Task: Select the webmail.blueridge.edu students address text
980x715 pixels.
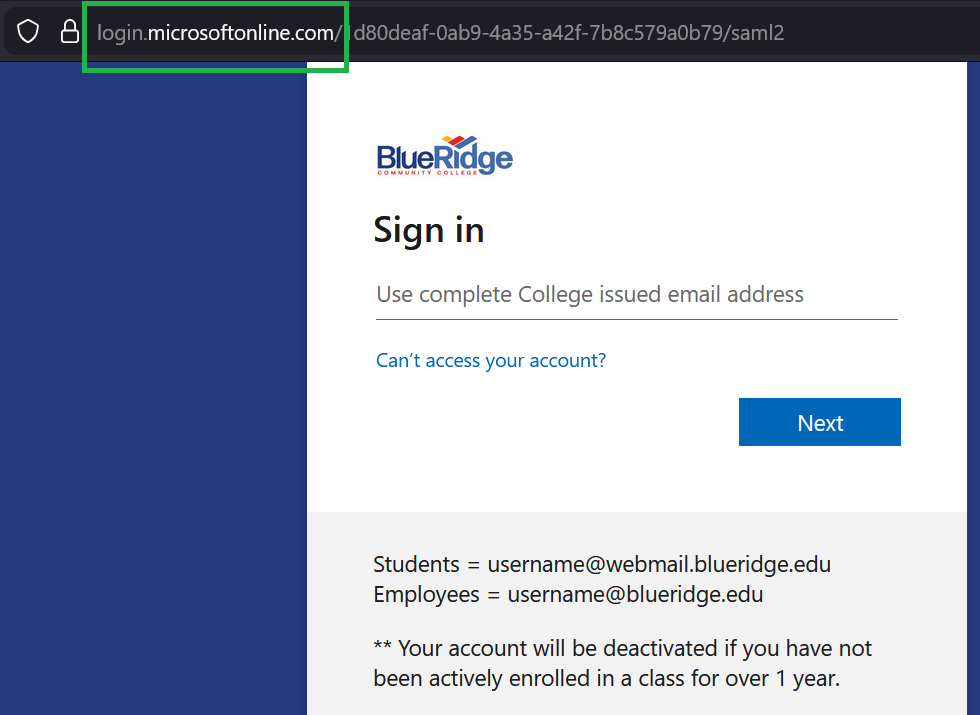Action: point(658,563)
